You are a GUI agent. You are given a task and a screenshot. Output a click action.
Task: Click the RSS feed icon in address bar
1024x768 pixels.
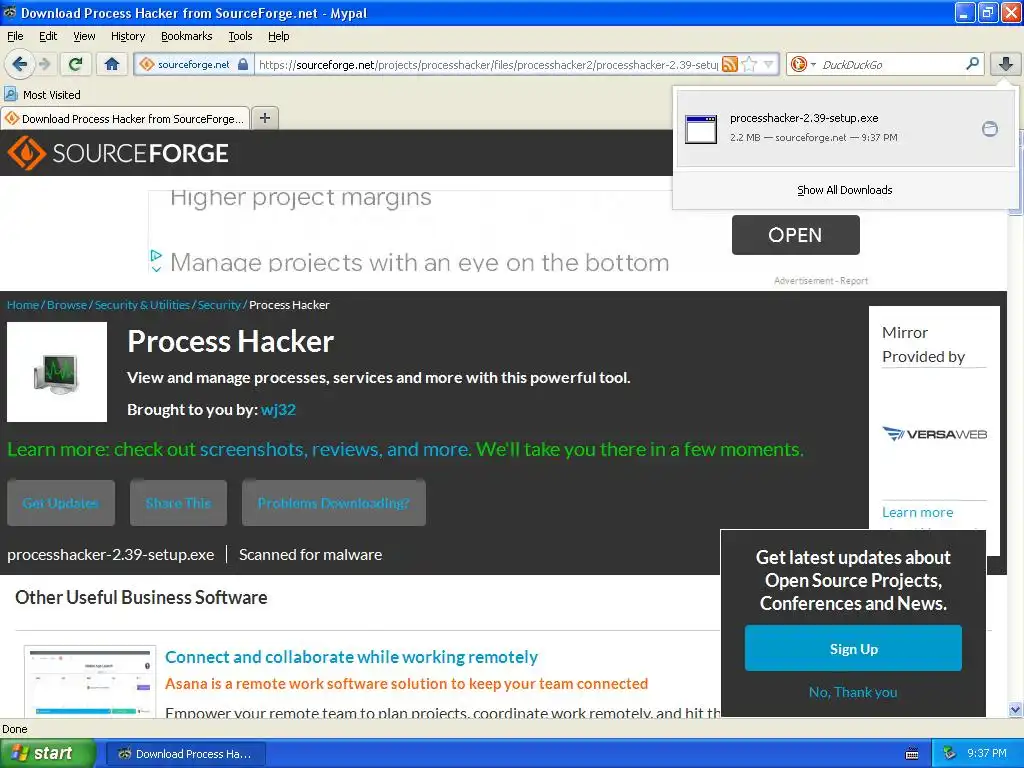tap(729, 64)
